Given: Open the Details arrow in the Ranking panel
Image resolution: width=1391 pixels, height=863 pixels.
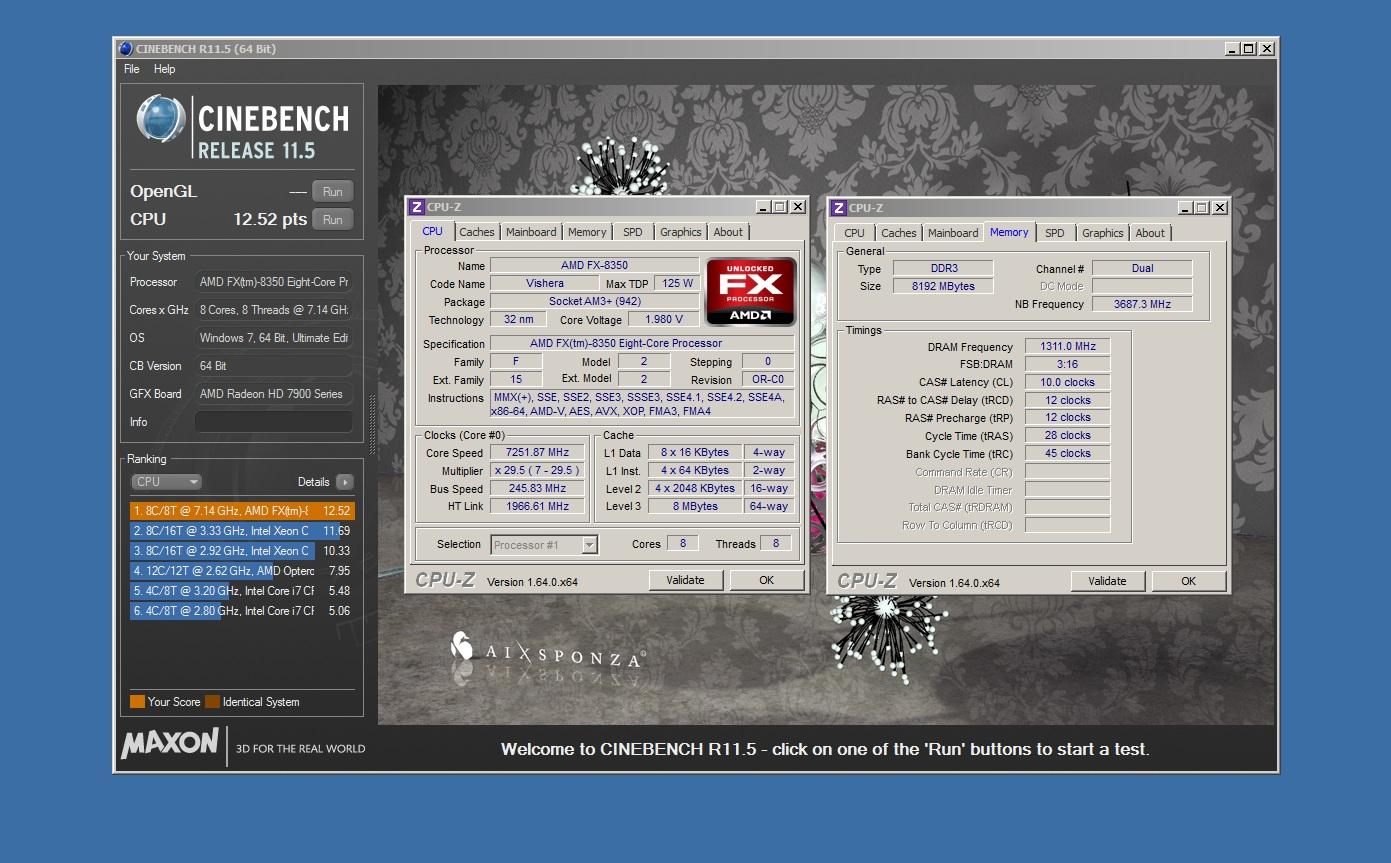Looking at the screenshot, I should click(345, 482).
